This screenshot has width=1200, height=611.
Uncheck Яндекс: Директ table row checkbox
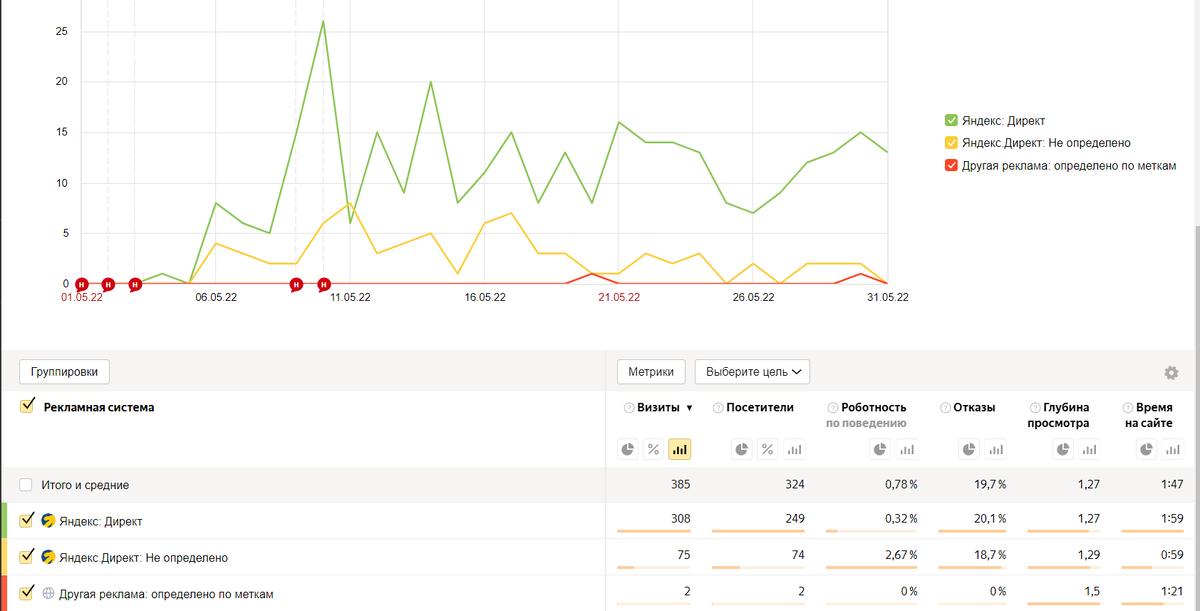27,520
